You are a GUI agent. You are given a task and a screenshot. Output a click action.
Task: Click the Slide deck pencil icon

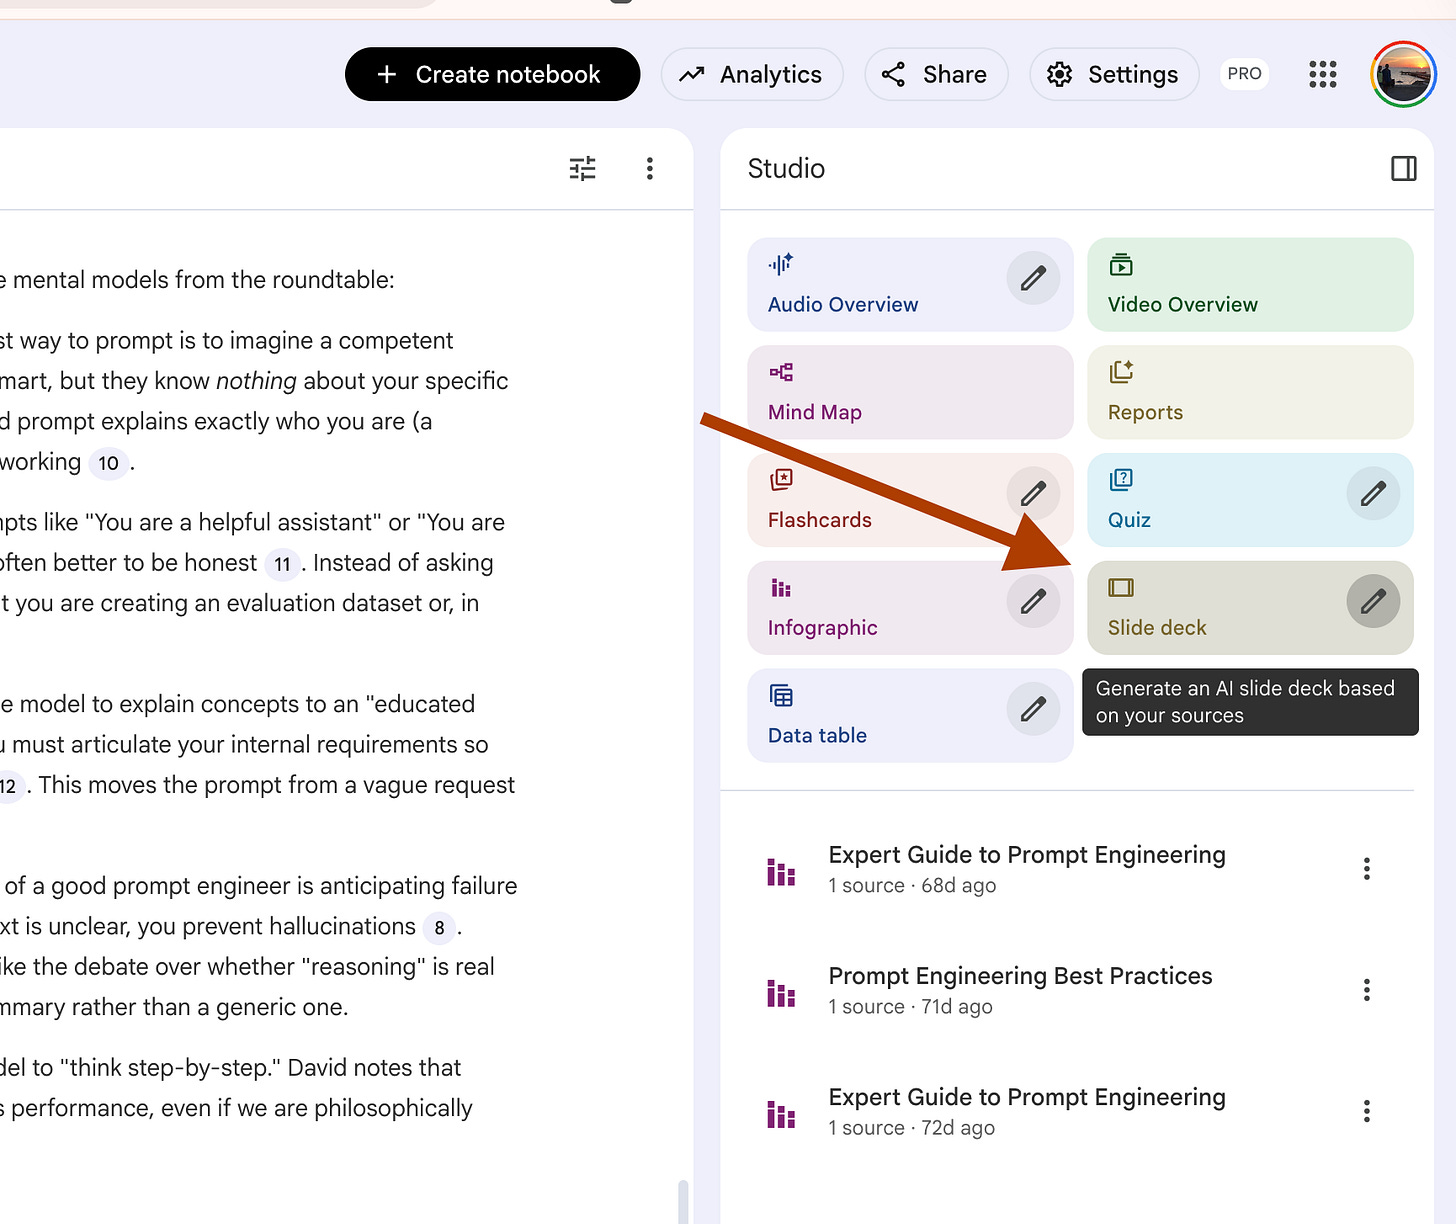pos(1373,601)
